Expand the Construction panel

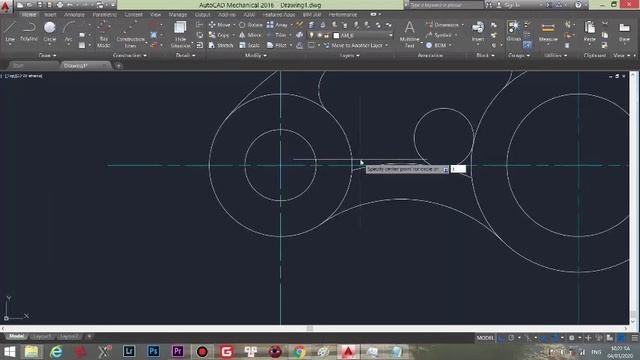[x=130, y=56]
